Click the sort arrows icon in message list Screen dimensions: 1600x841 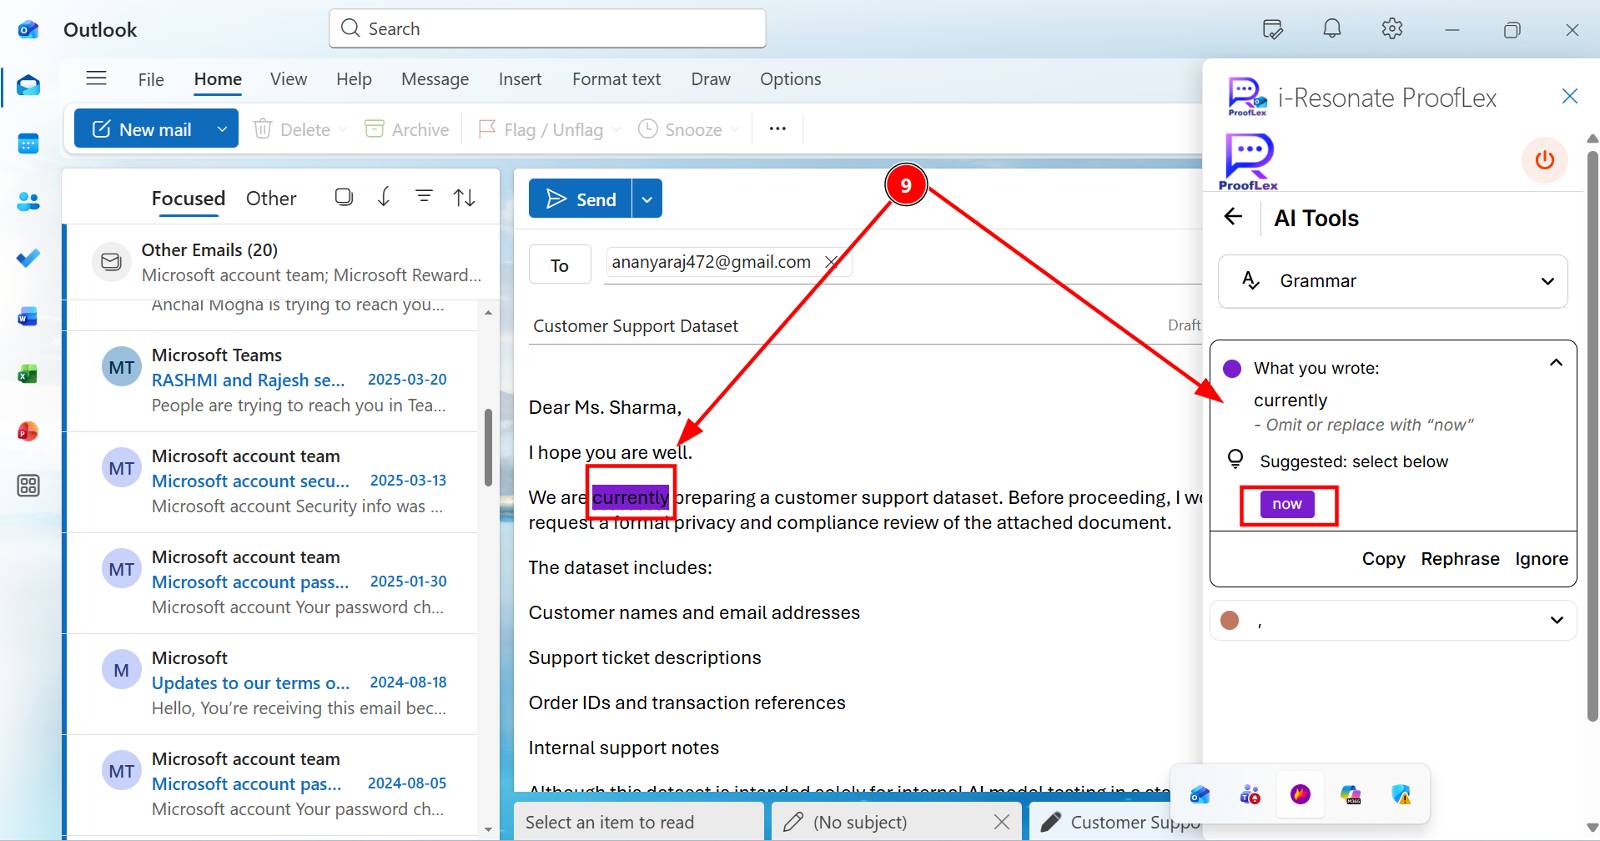464,198
